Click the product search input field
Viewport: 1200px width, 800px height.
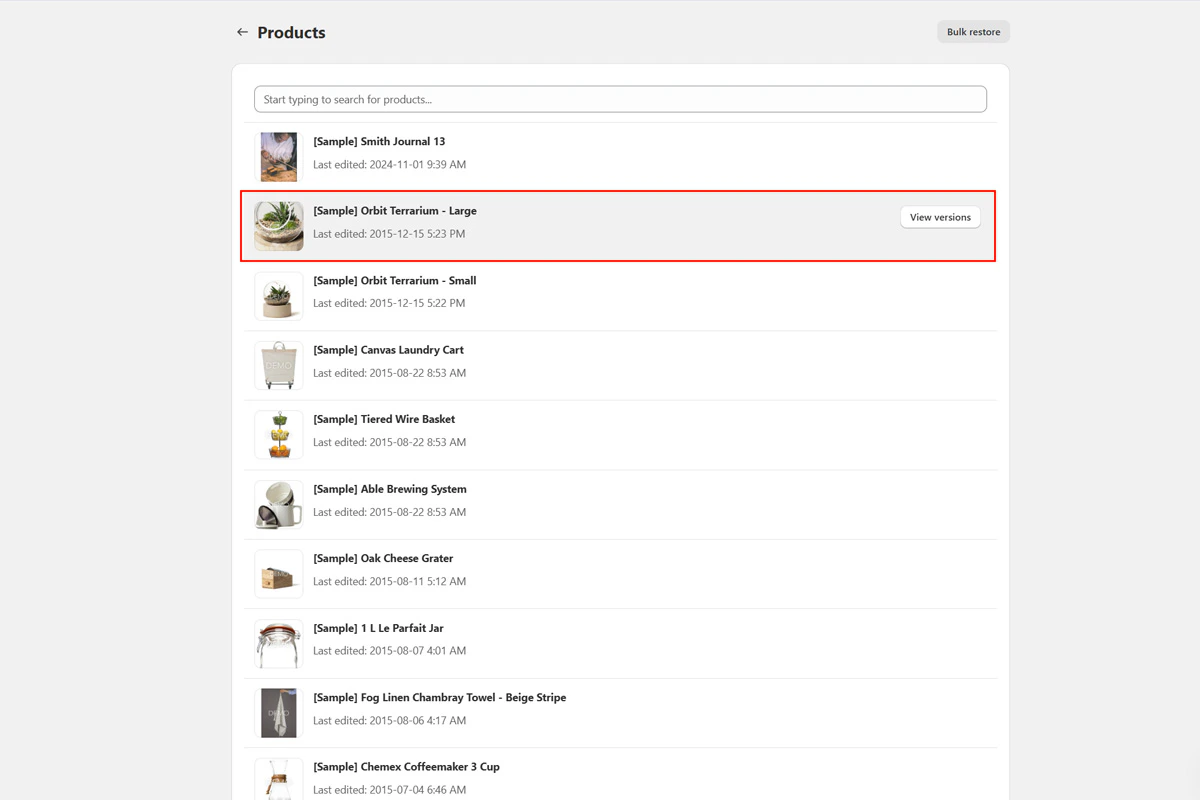pyautogui.click(x=619, y=99)
